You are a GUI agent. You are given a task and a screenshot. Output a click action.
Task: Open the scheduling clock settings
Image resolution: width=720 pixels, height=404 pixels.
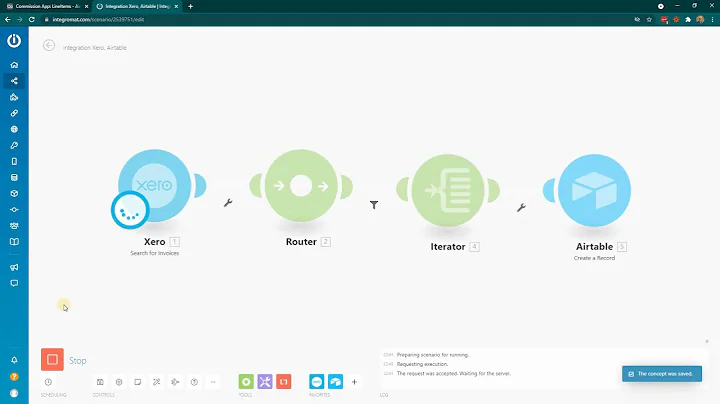point(48,382)
